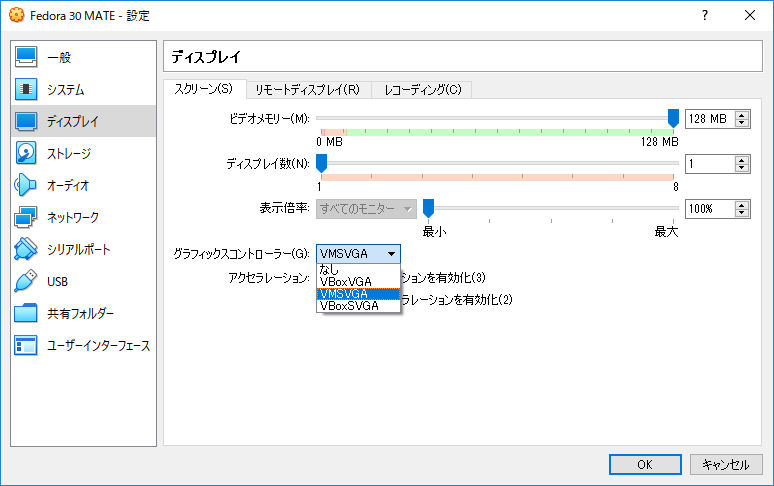Click the キャンセル button

[x=726, y=464]
